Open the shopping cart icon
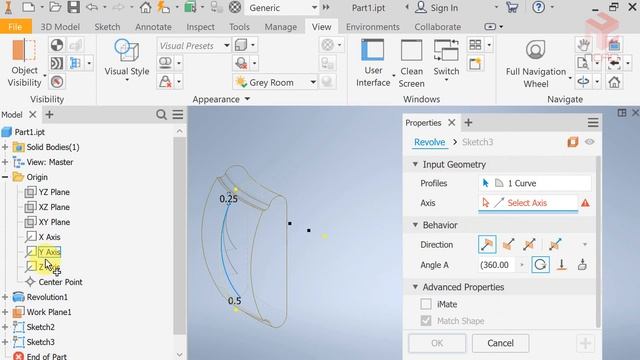 click(512, 7)
